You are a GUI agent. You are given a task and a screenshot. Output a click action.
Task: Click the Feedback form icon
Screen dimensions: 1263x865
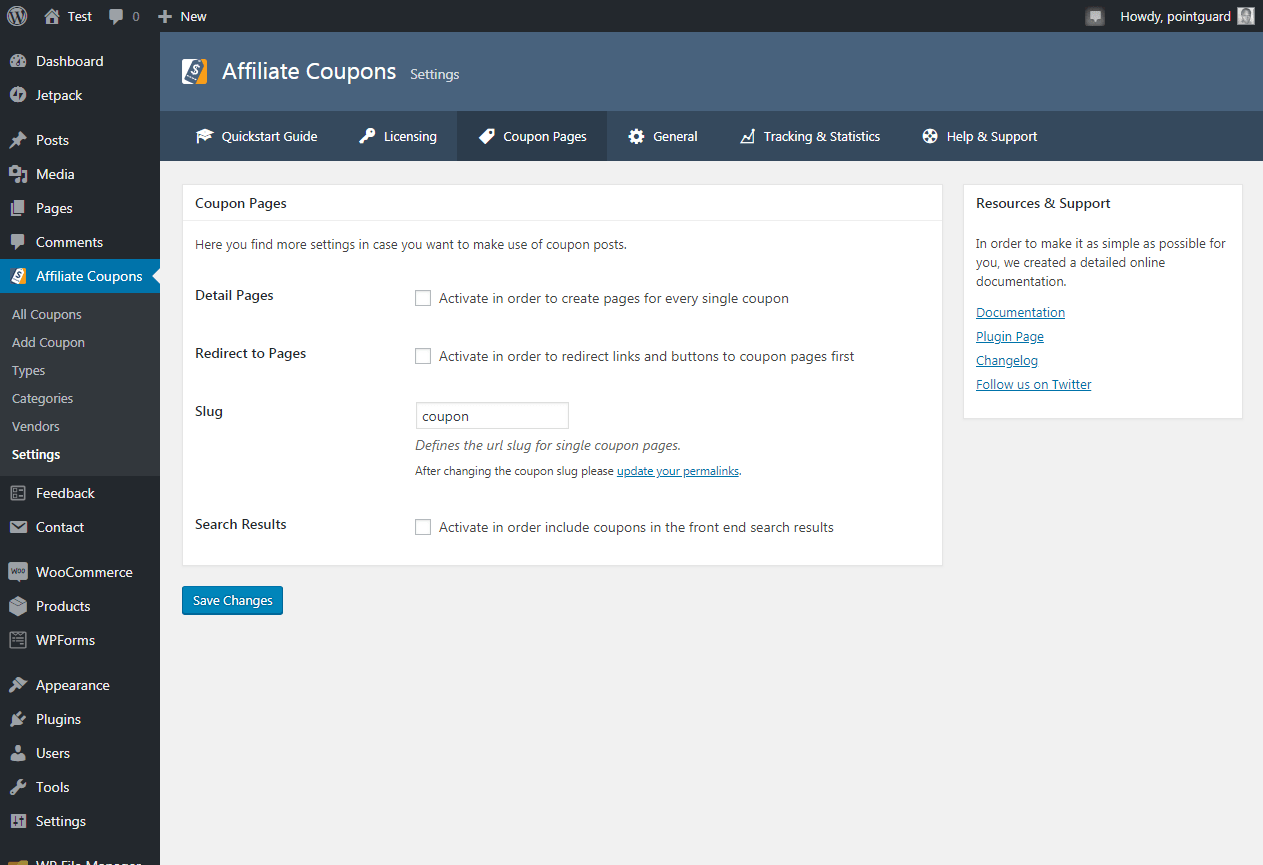[18, 493]
